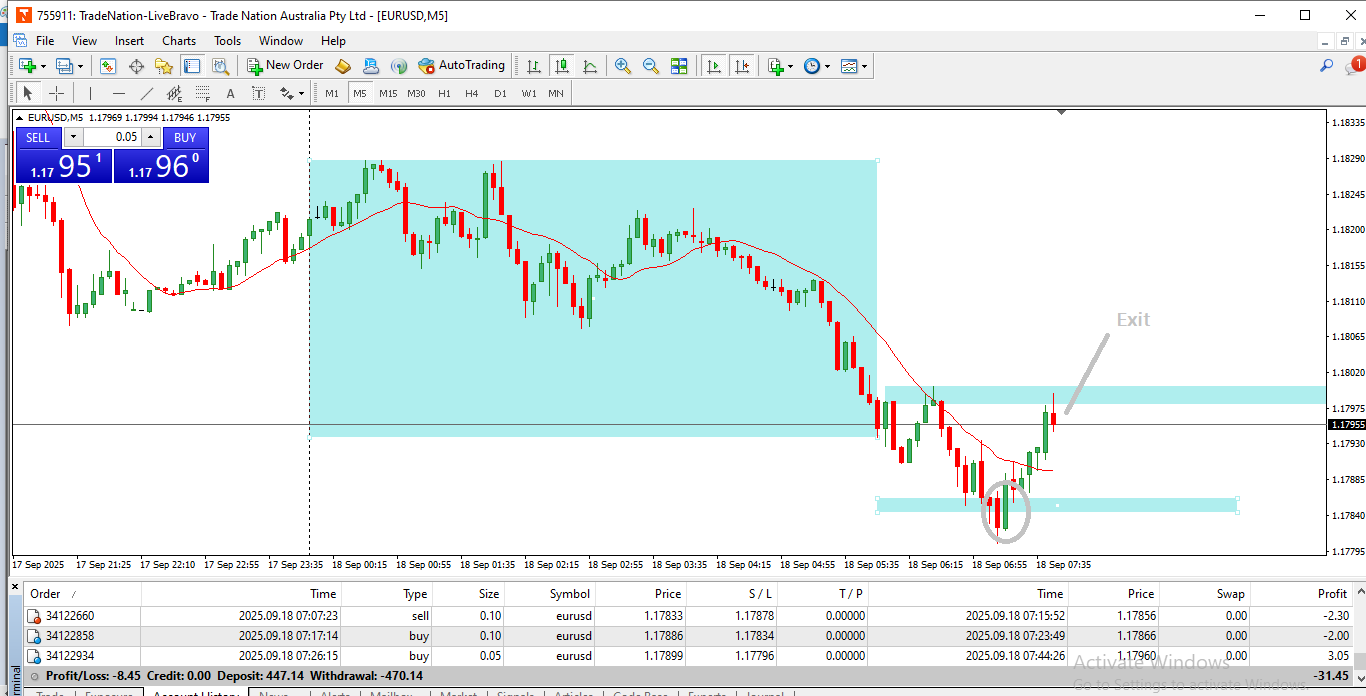Viewport: 1366px width, 696px height.
Task: Toggle the AutoTrading button
Action: (x=462, y=66)
